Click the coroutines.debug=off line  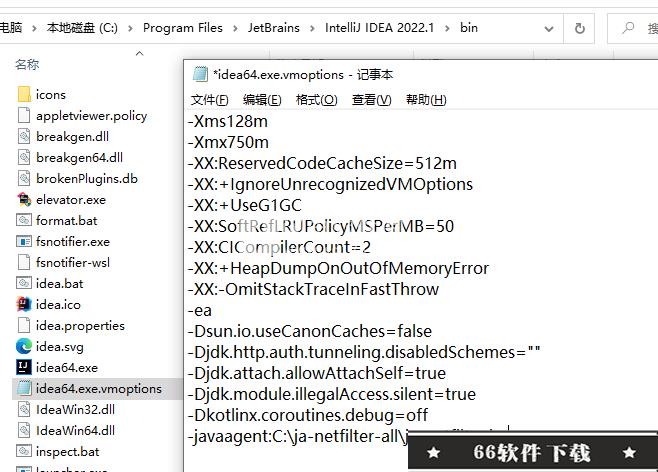[308, 415]
